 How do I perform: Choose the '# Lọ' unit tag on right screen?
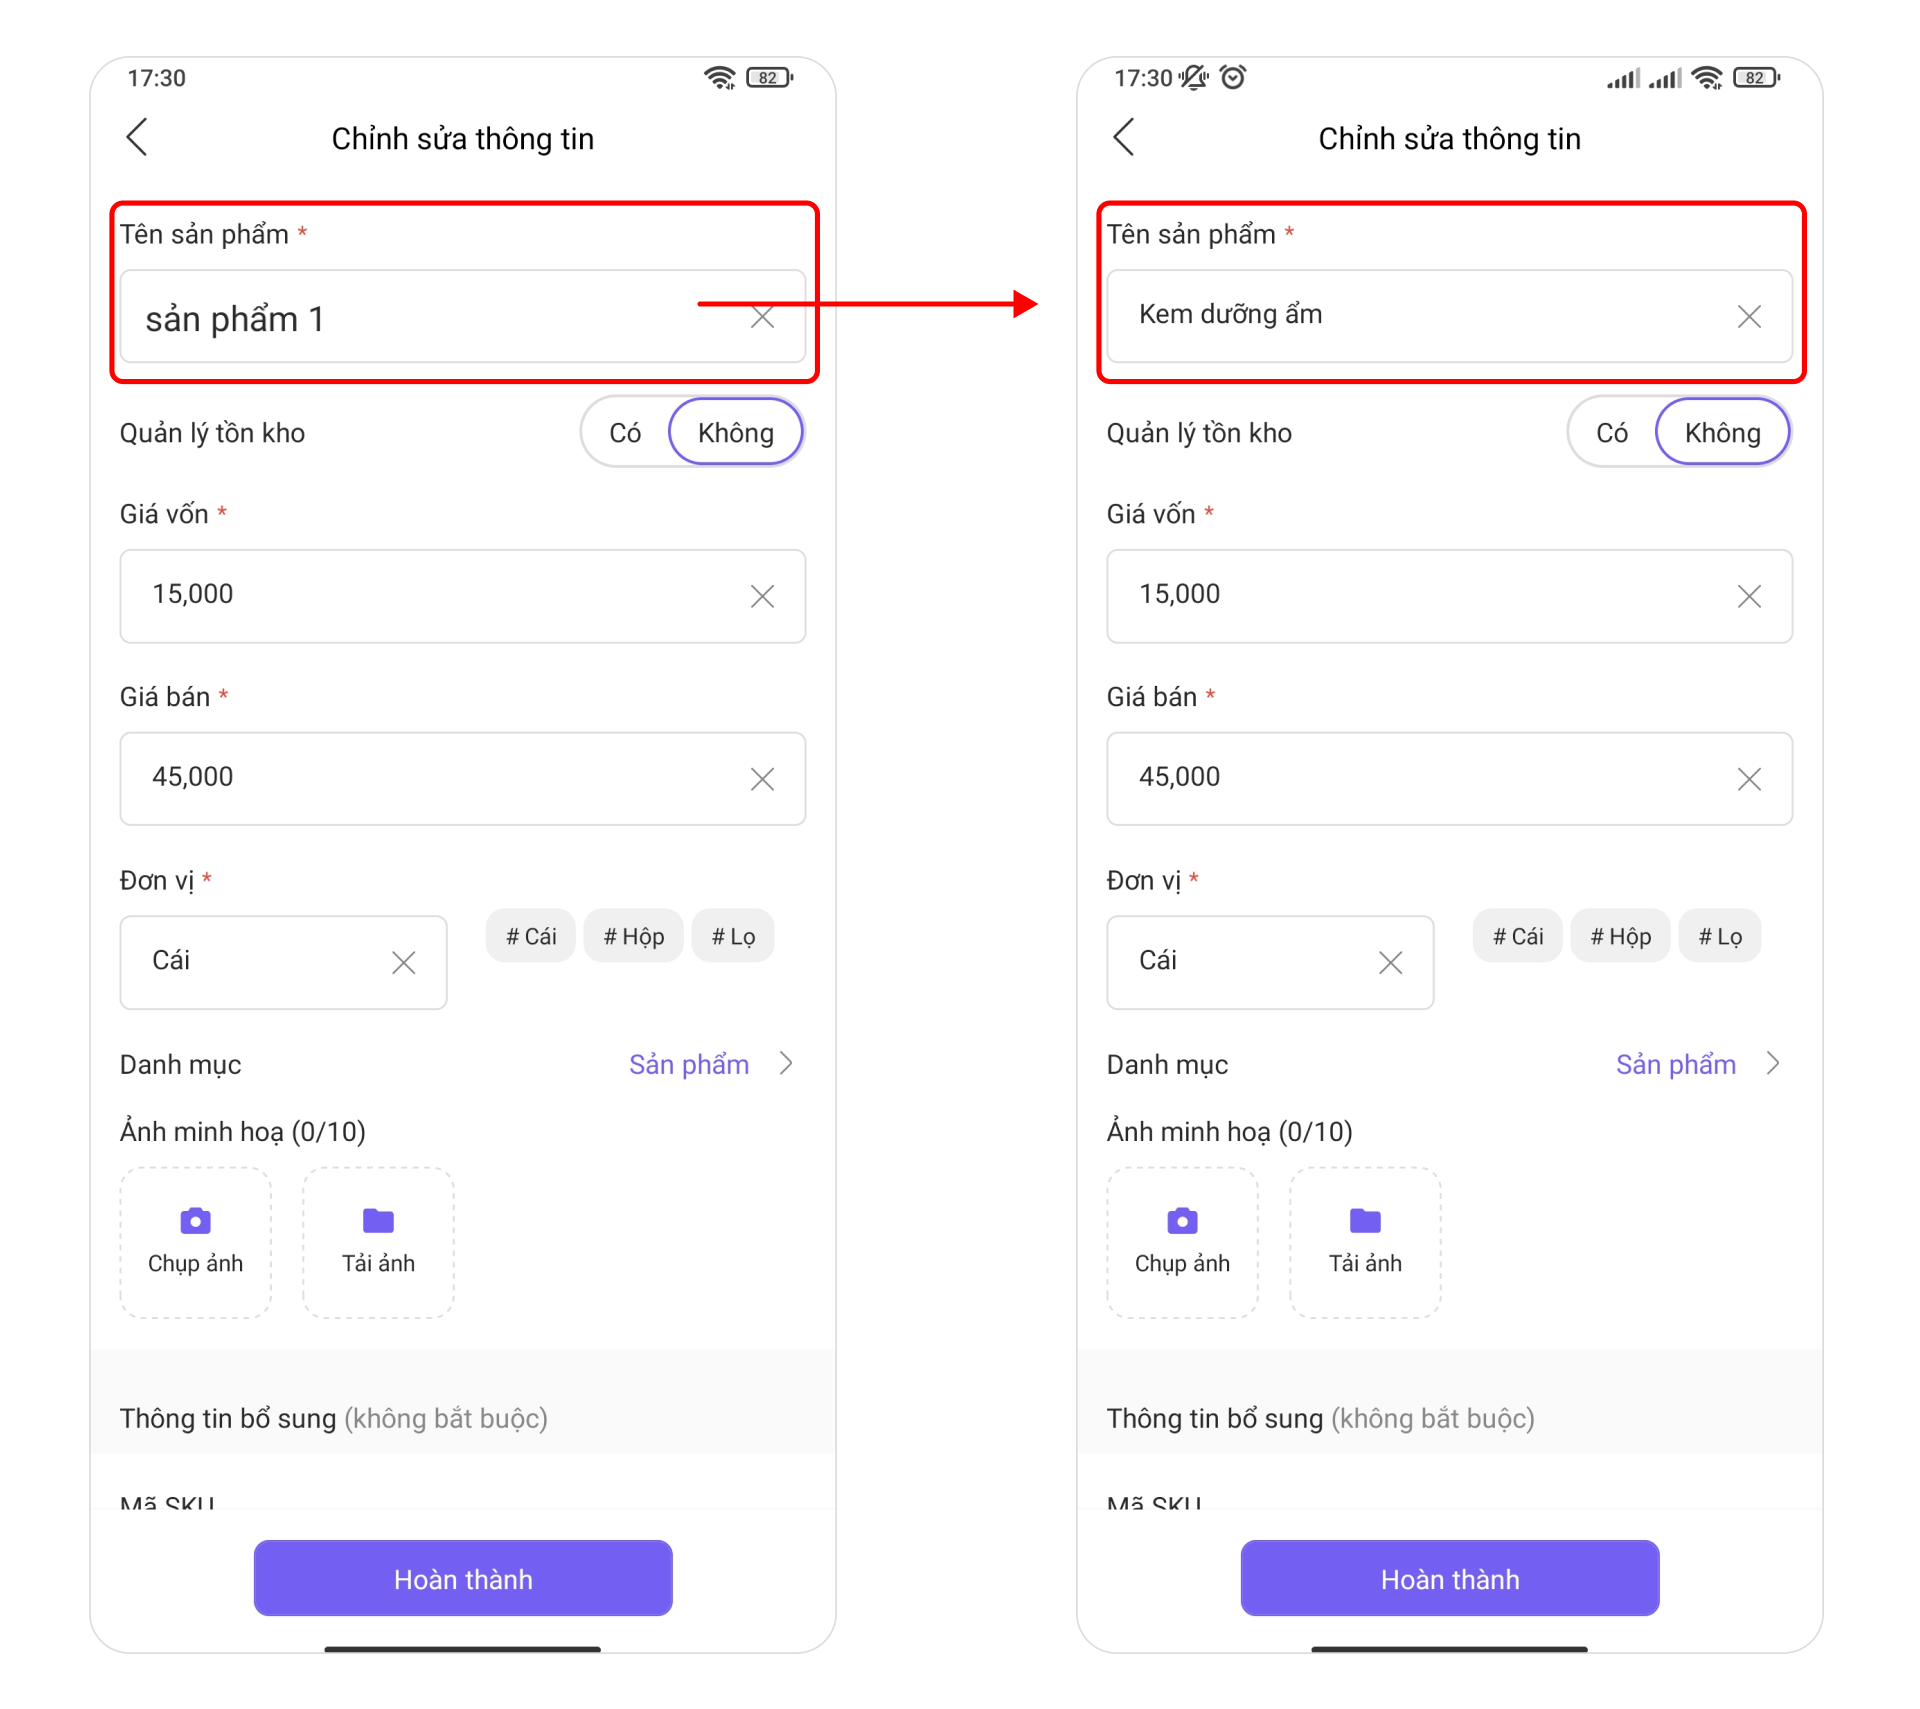(x=1720, y=936)
